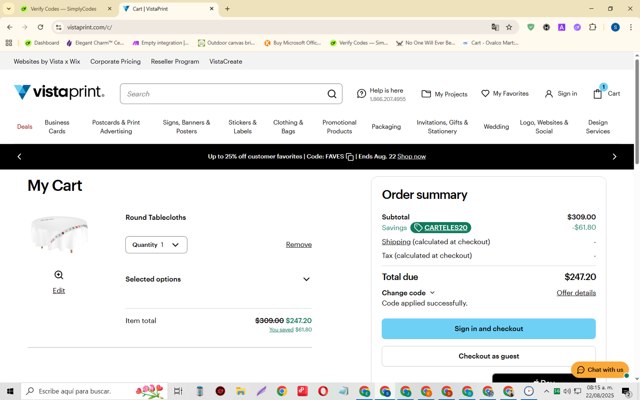Click Windows taskbar search box
This screenshot has height=400, width=640.
[x=94, y=391]
